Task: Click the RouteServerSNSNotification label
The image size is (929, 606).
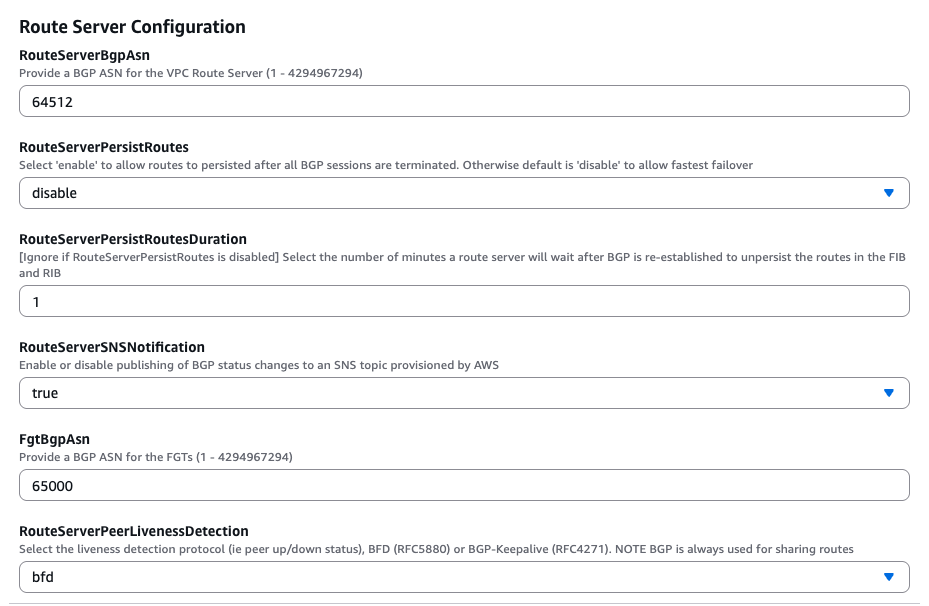Action: click(112, 347)
